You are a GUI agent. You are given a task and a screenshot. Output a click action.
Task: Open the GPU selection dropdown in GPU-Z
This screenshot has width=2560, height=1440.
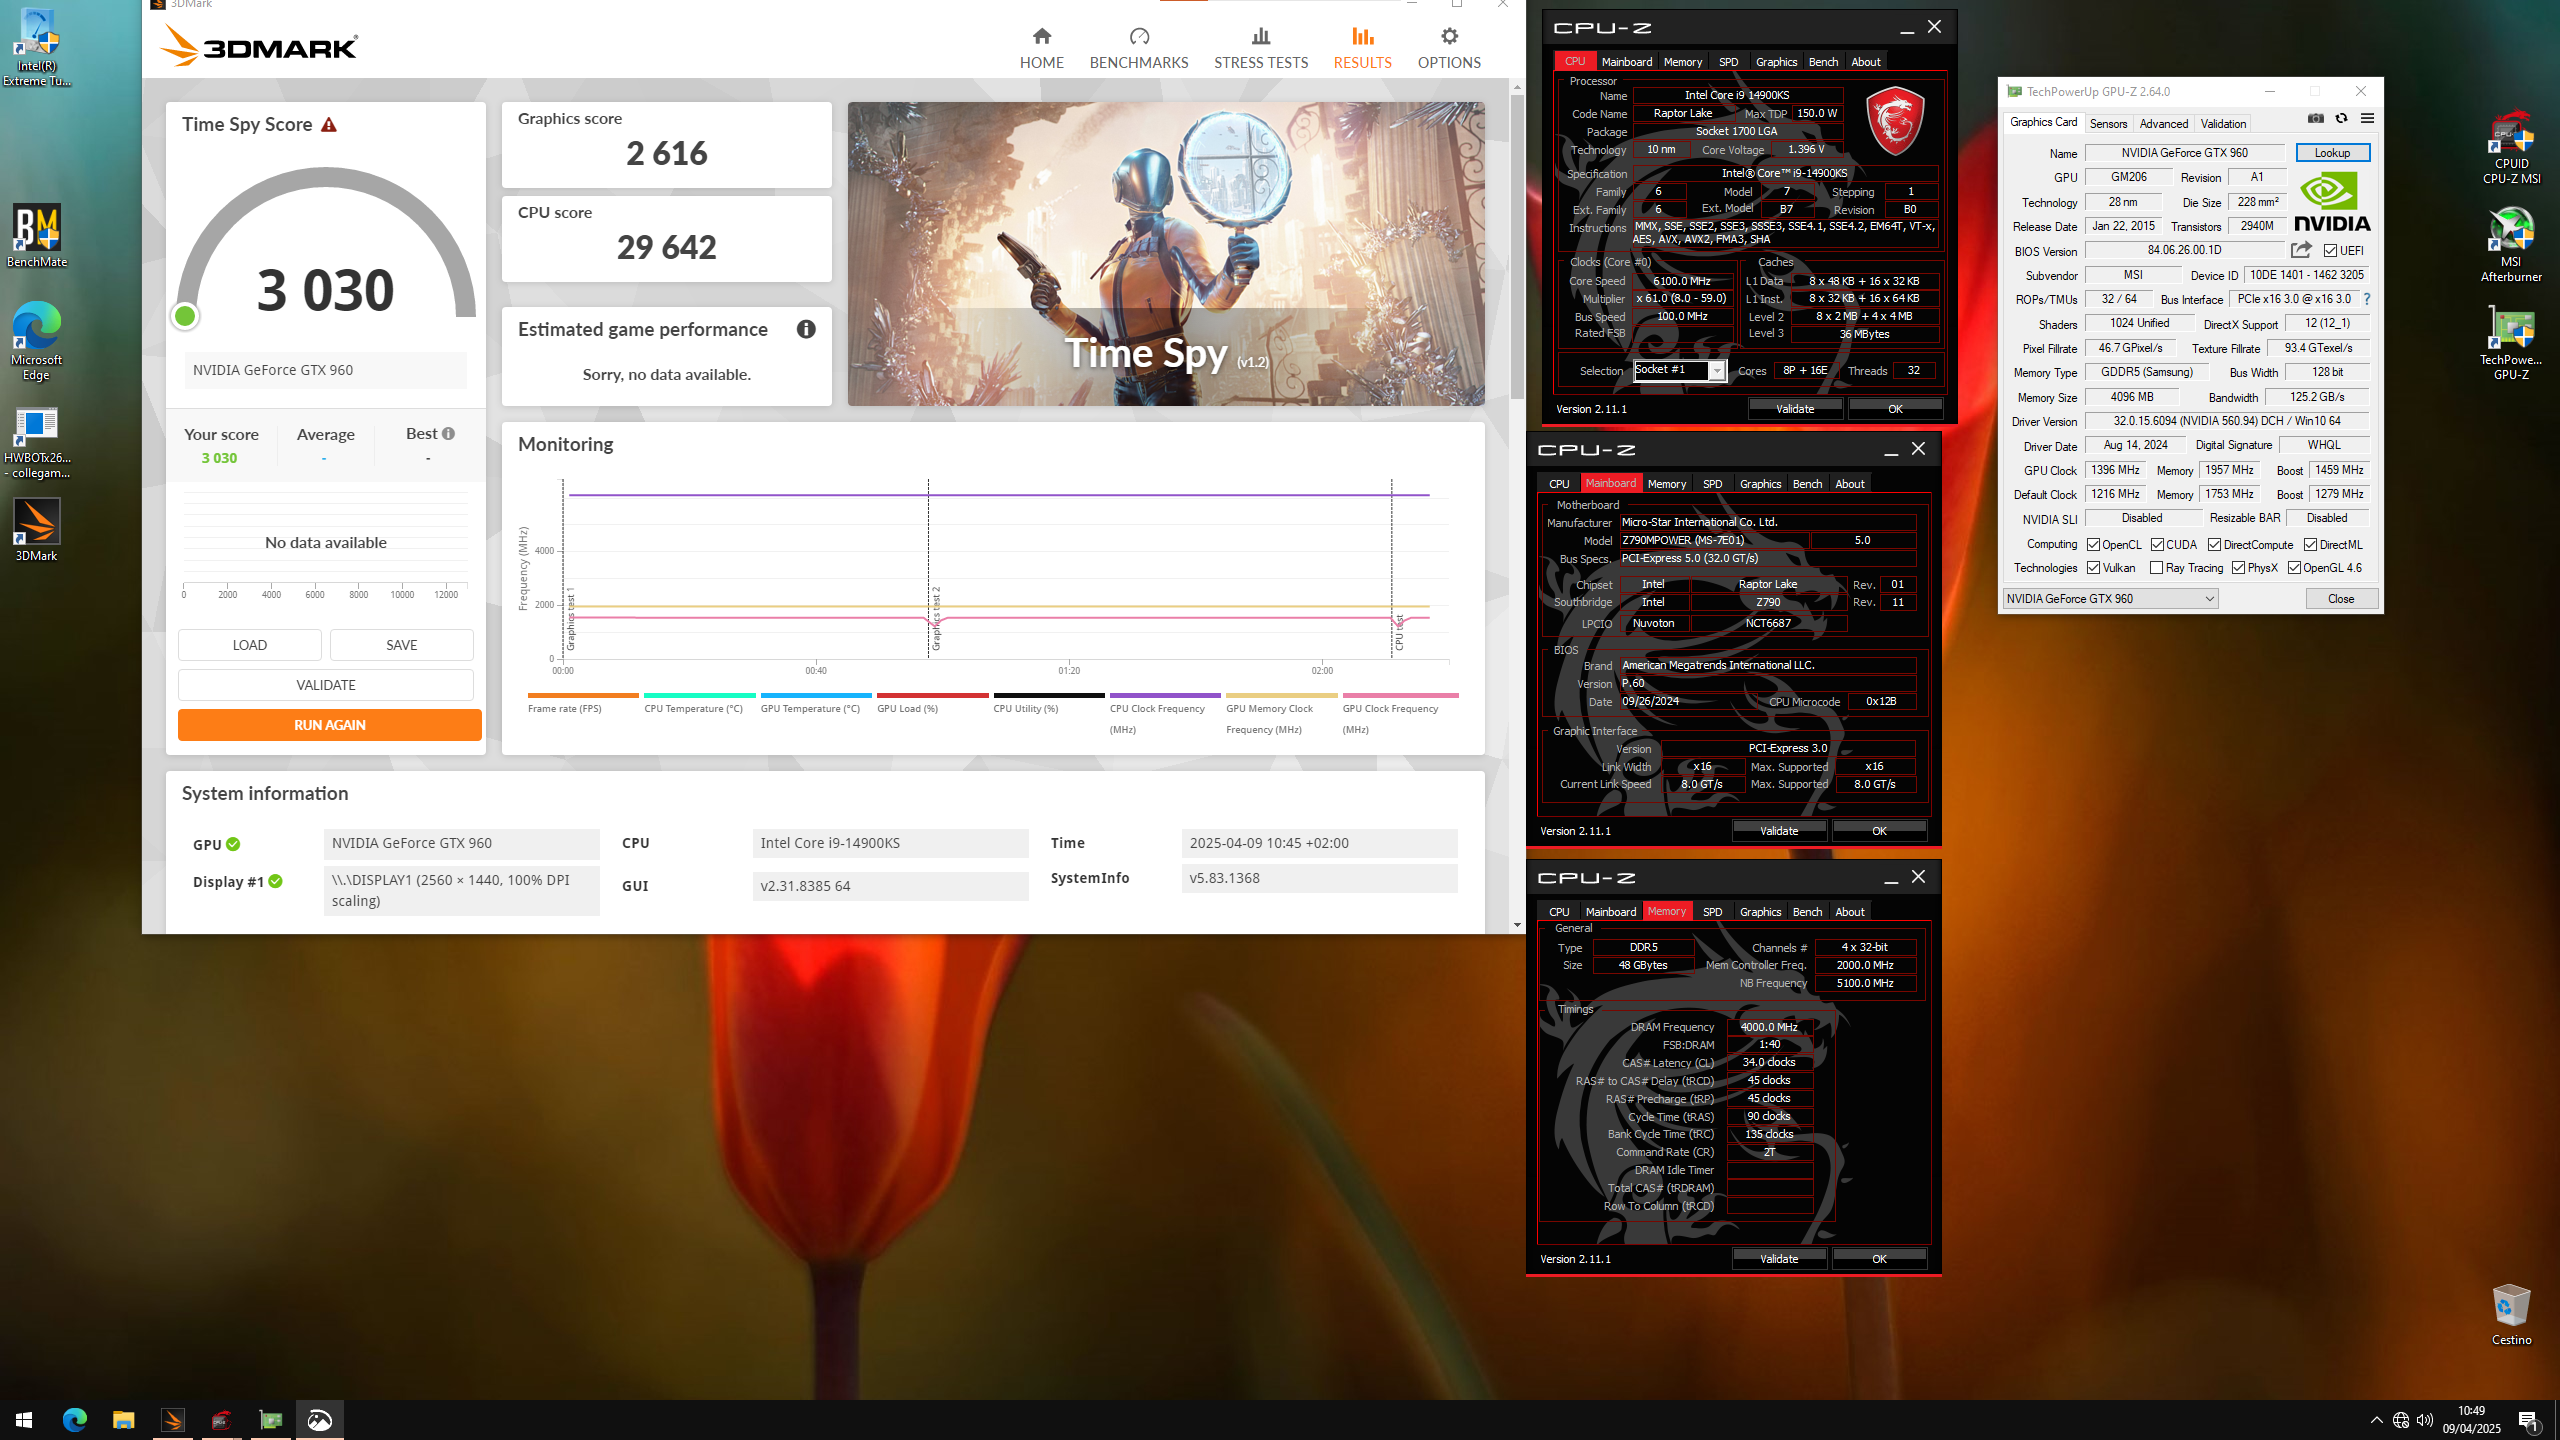click(2110, 598)
